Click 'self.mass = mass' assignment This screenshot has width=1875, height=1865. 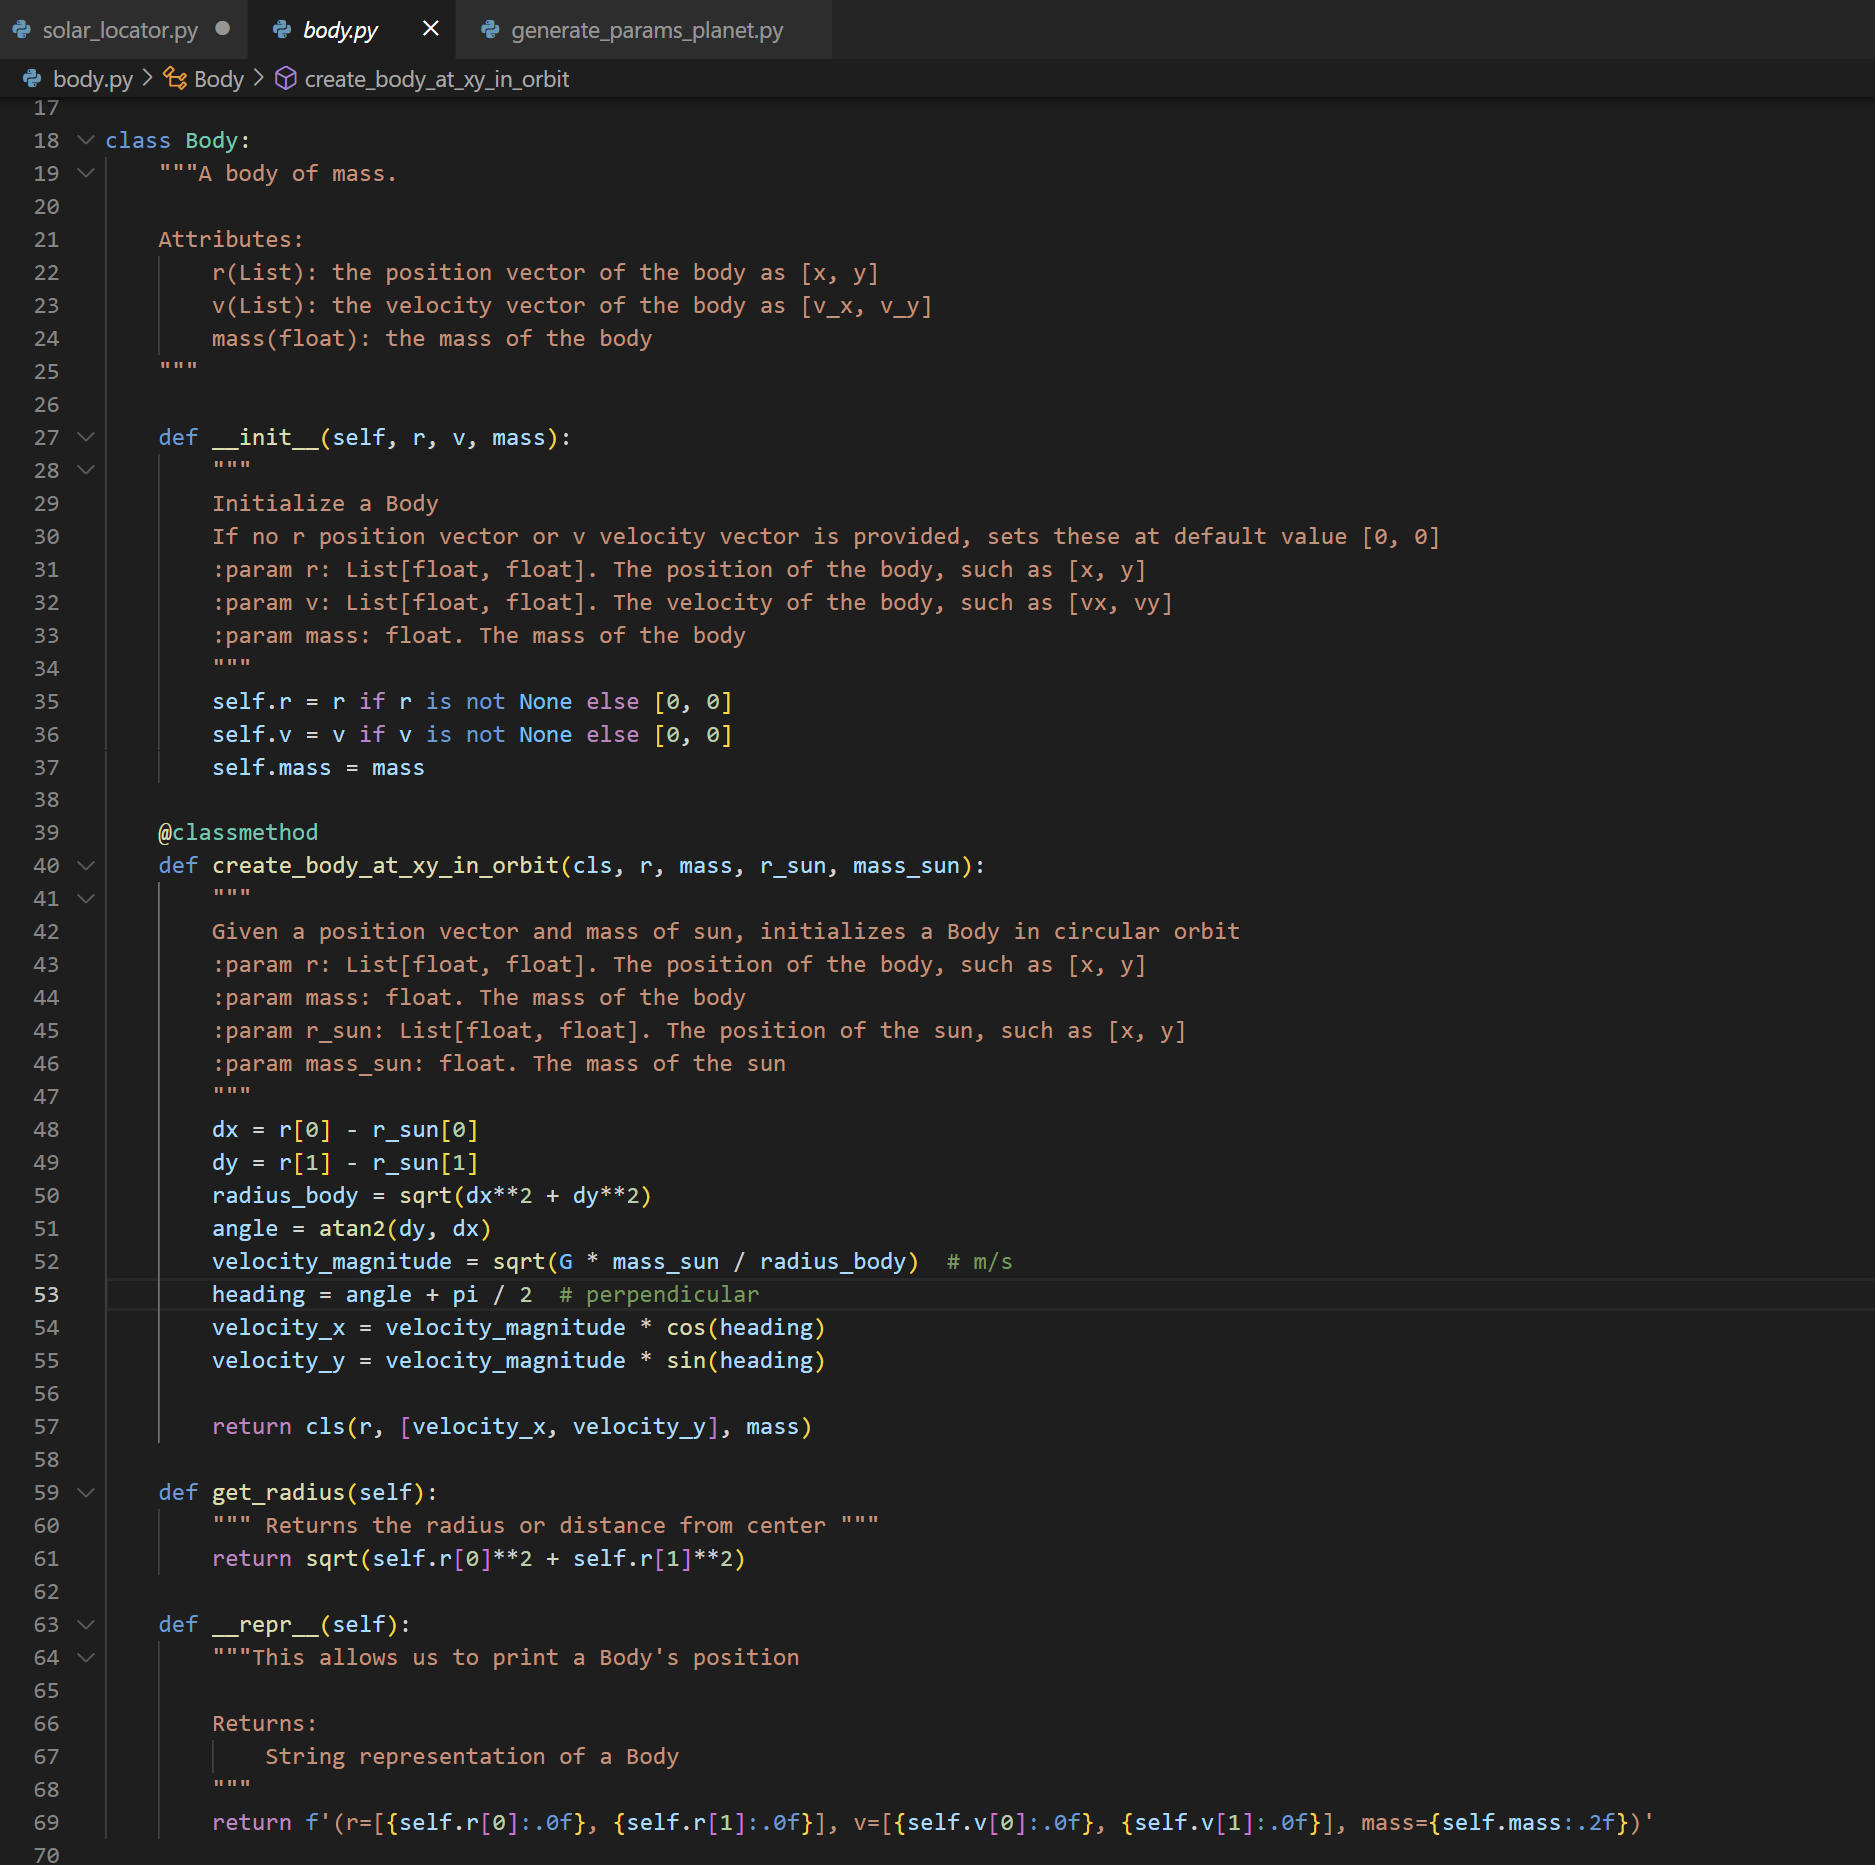318,768
